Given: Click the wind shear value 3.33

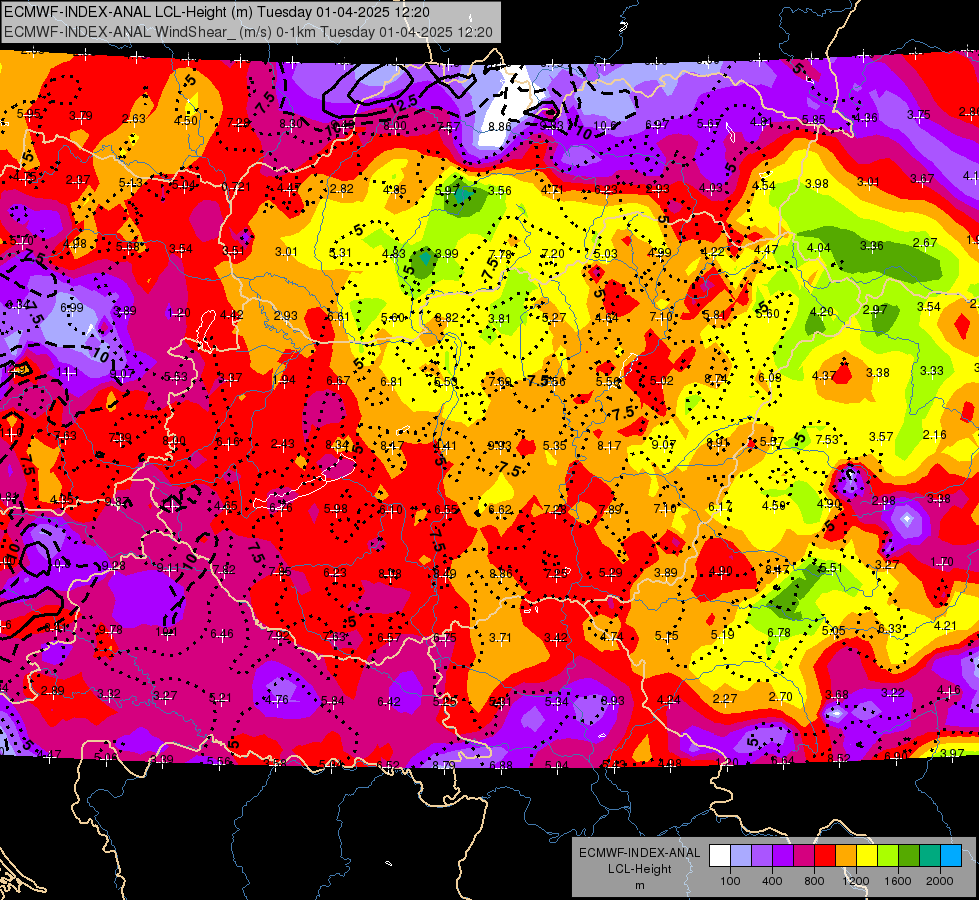Looking at the screenshot, I should [x=932, y=371].
